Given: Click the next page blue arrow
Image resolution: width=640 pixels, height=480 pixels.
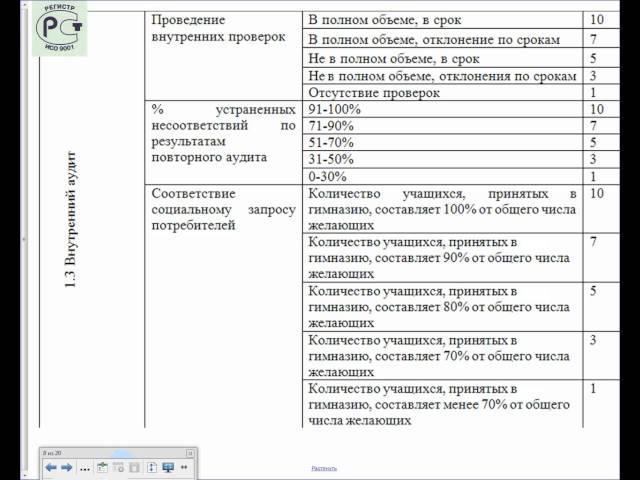Looking at the screenshot, I should [x=67, y=467].
